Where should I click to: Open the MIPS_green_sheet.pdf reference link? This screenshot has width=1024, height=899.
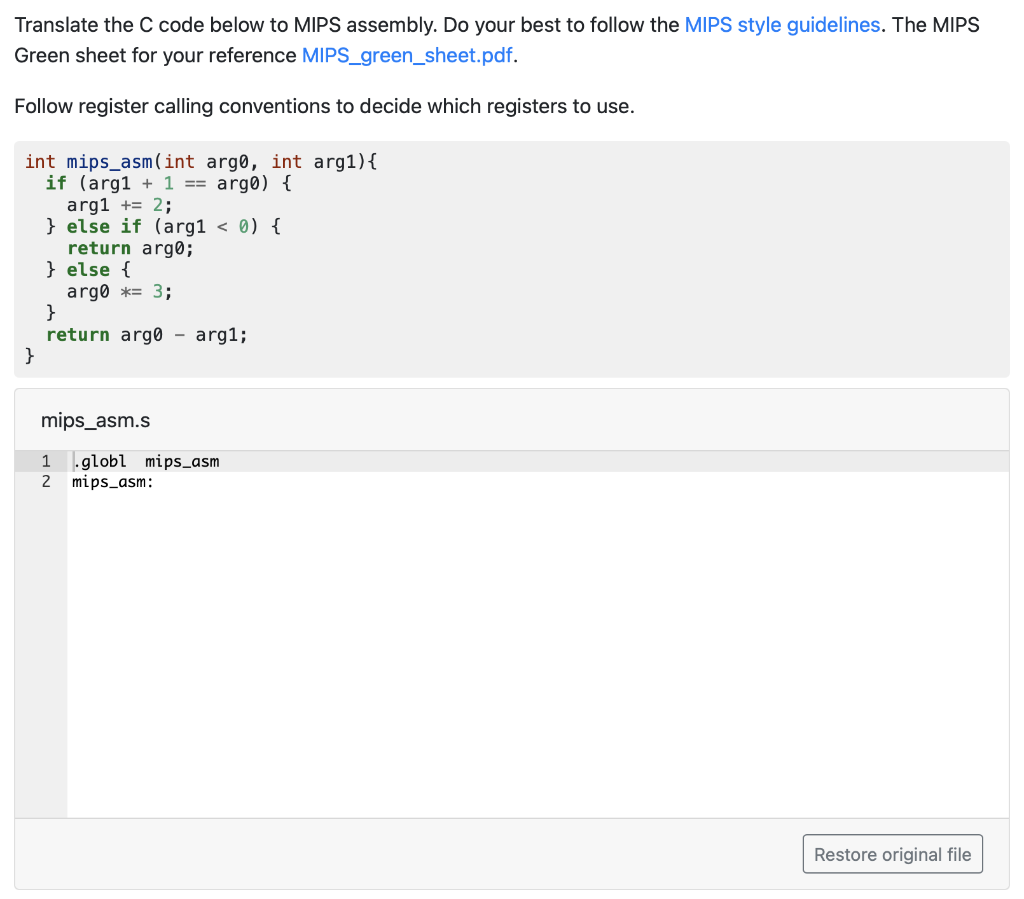coord(407,55)
